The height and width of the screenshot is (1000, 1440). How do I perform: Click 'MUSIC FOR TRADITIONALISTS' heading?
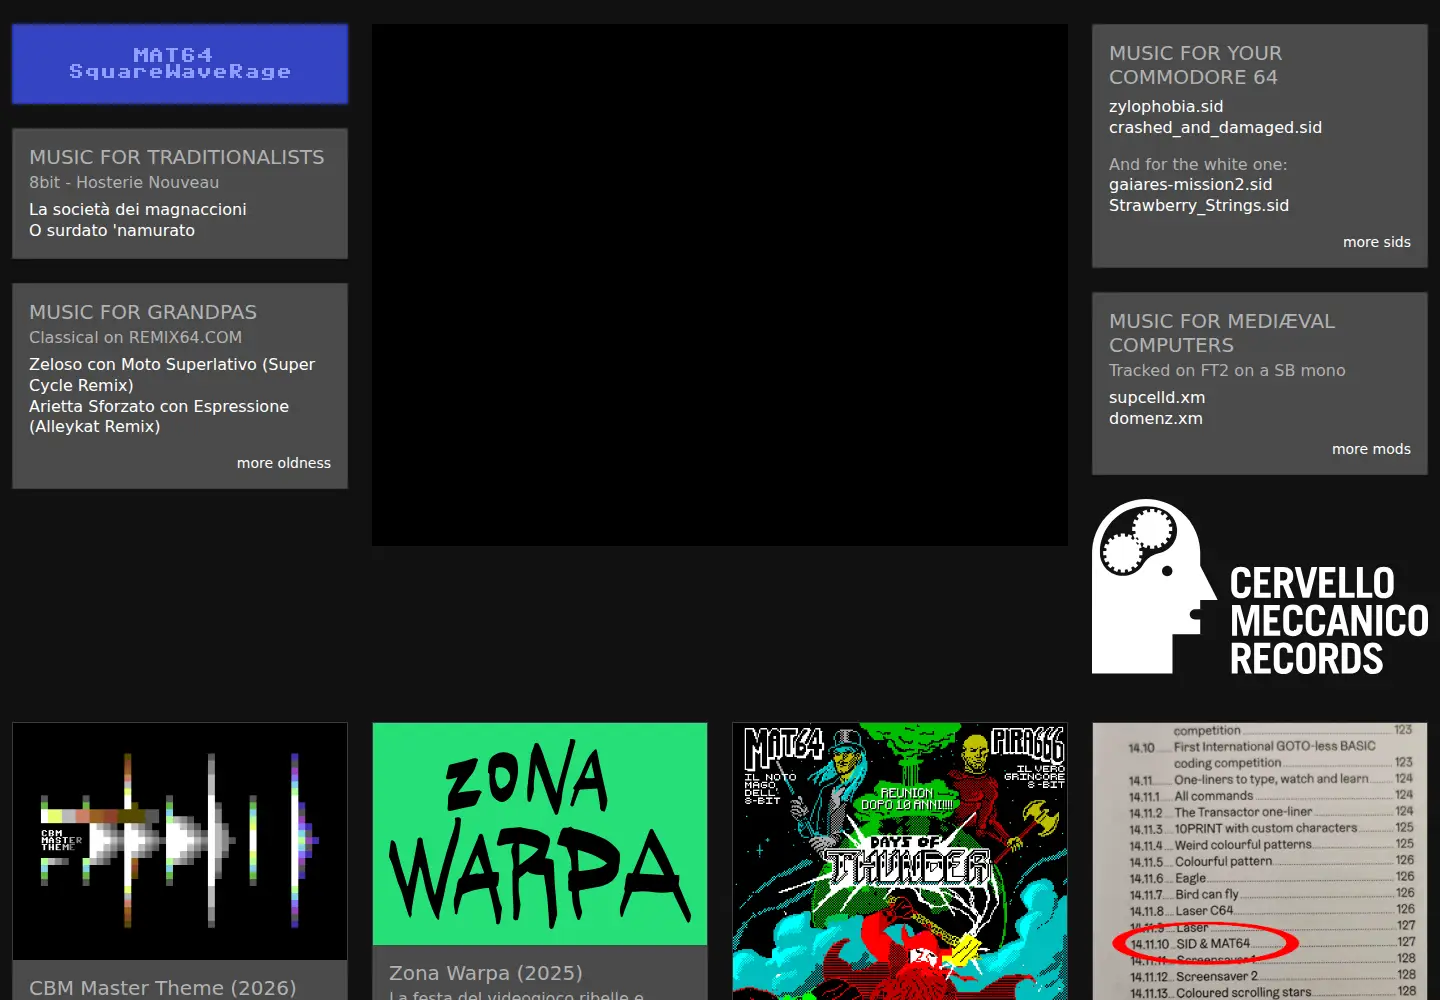coord(177,157)
